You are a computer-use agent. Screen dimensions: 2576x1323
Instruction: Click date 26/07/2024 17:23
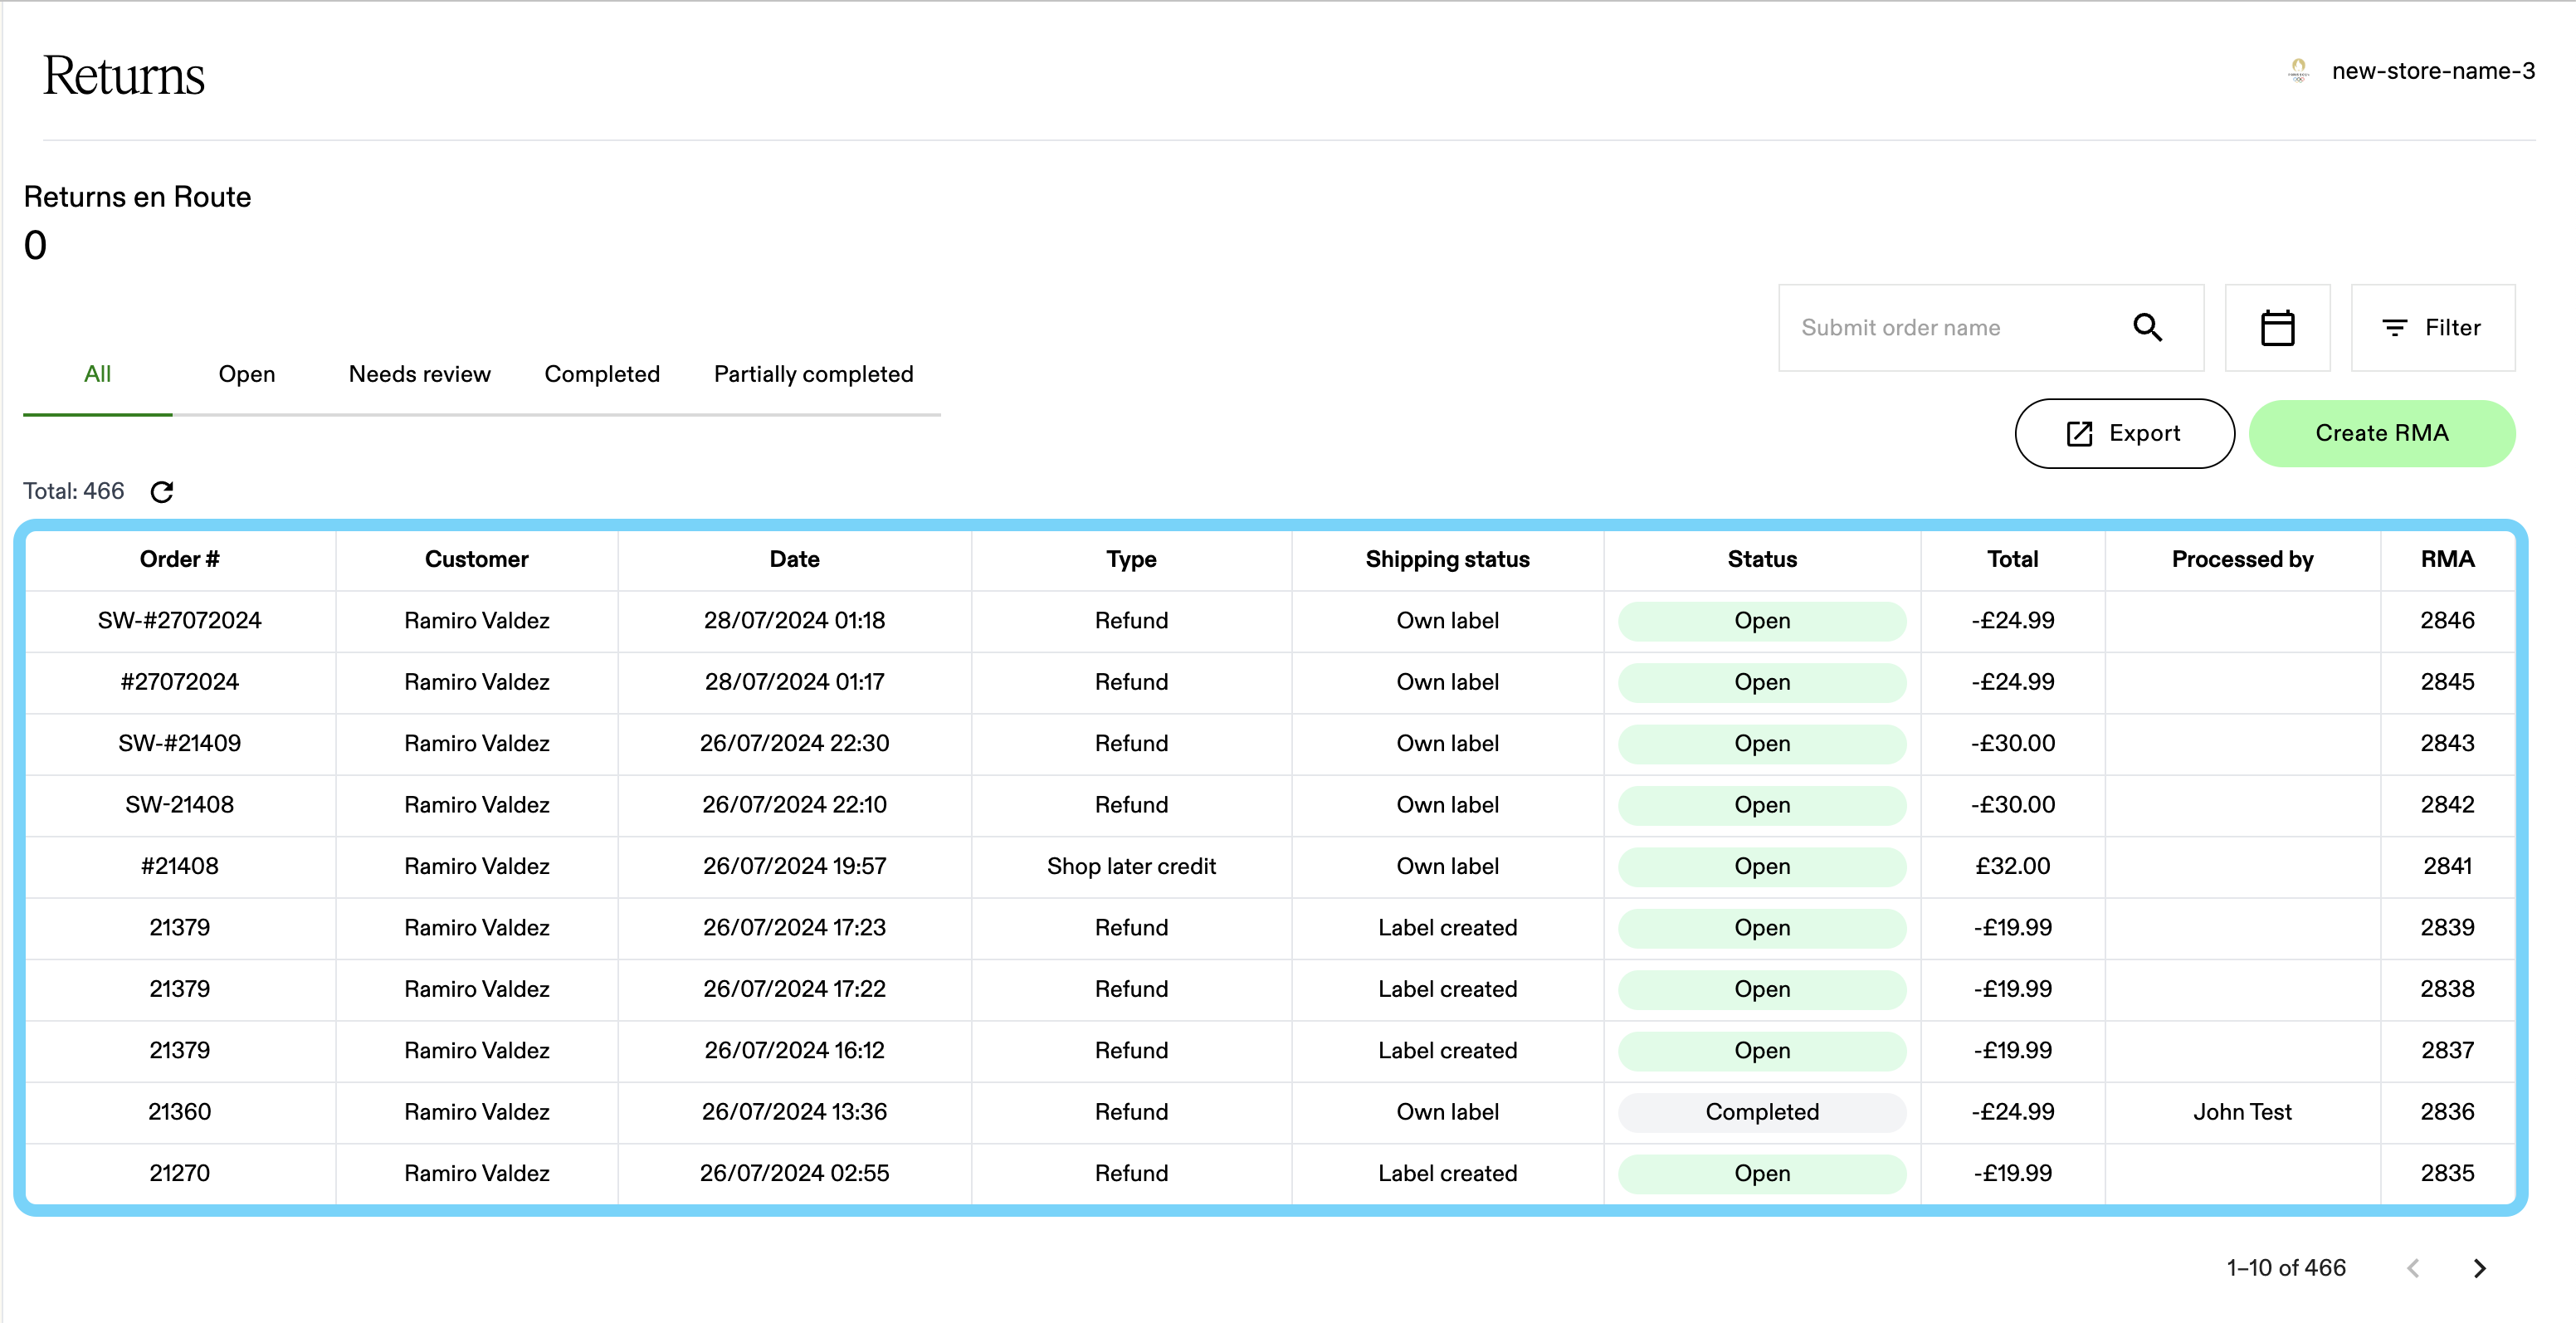click(794, 928)
